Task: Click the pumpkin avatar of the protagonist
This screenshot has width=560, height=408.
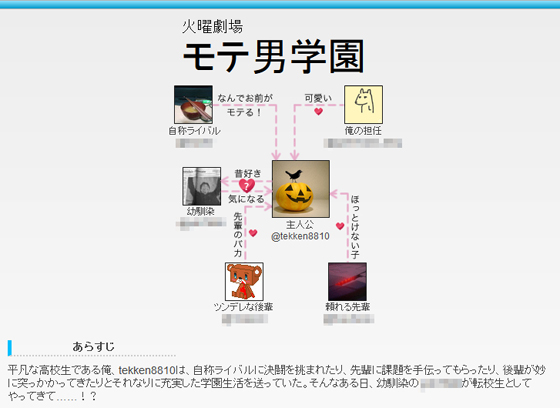Action: pyautogui.click(x=301, y=189)
